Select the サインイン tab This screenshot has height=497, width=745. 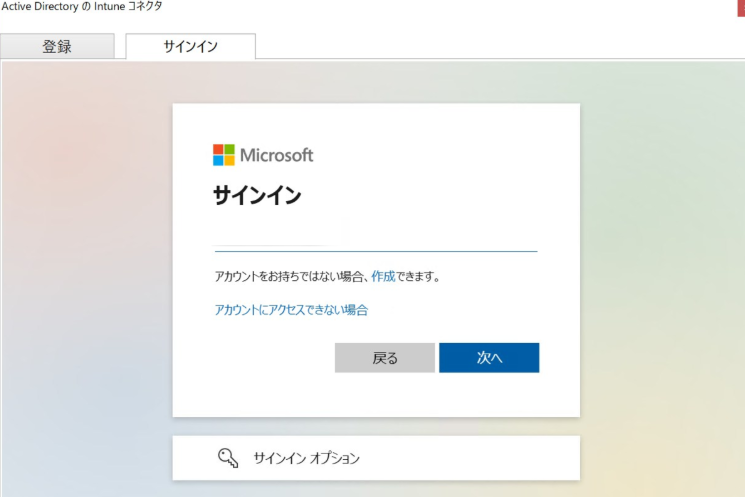[191, 47]
